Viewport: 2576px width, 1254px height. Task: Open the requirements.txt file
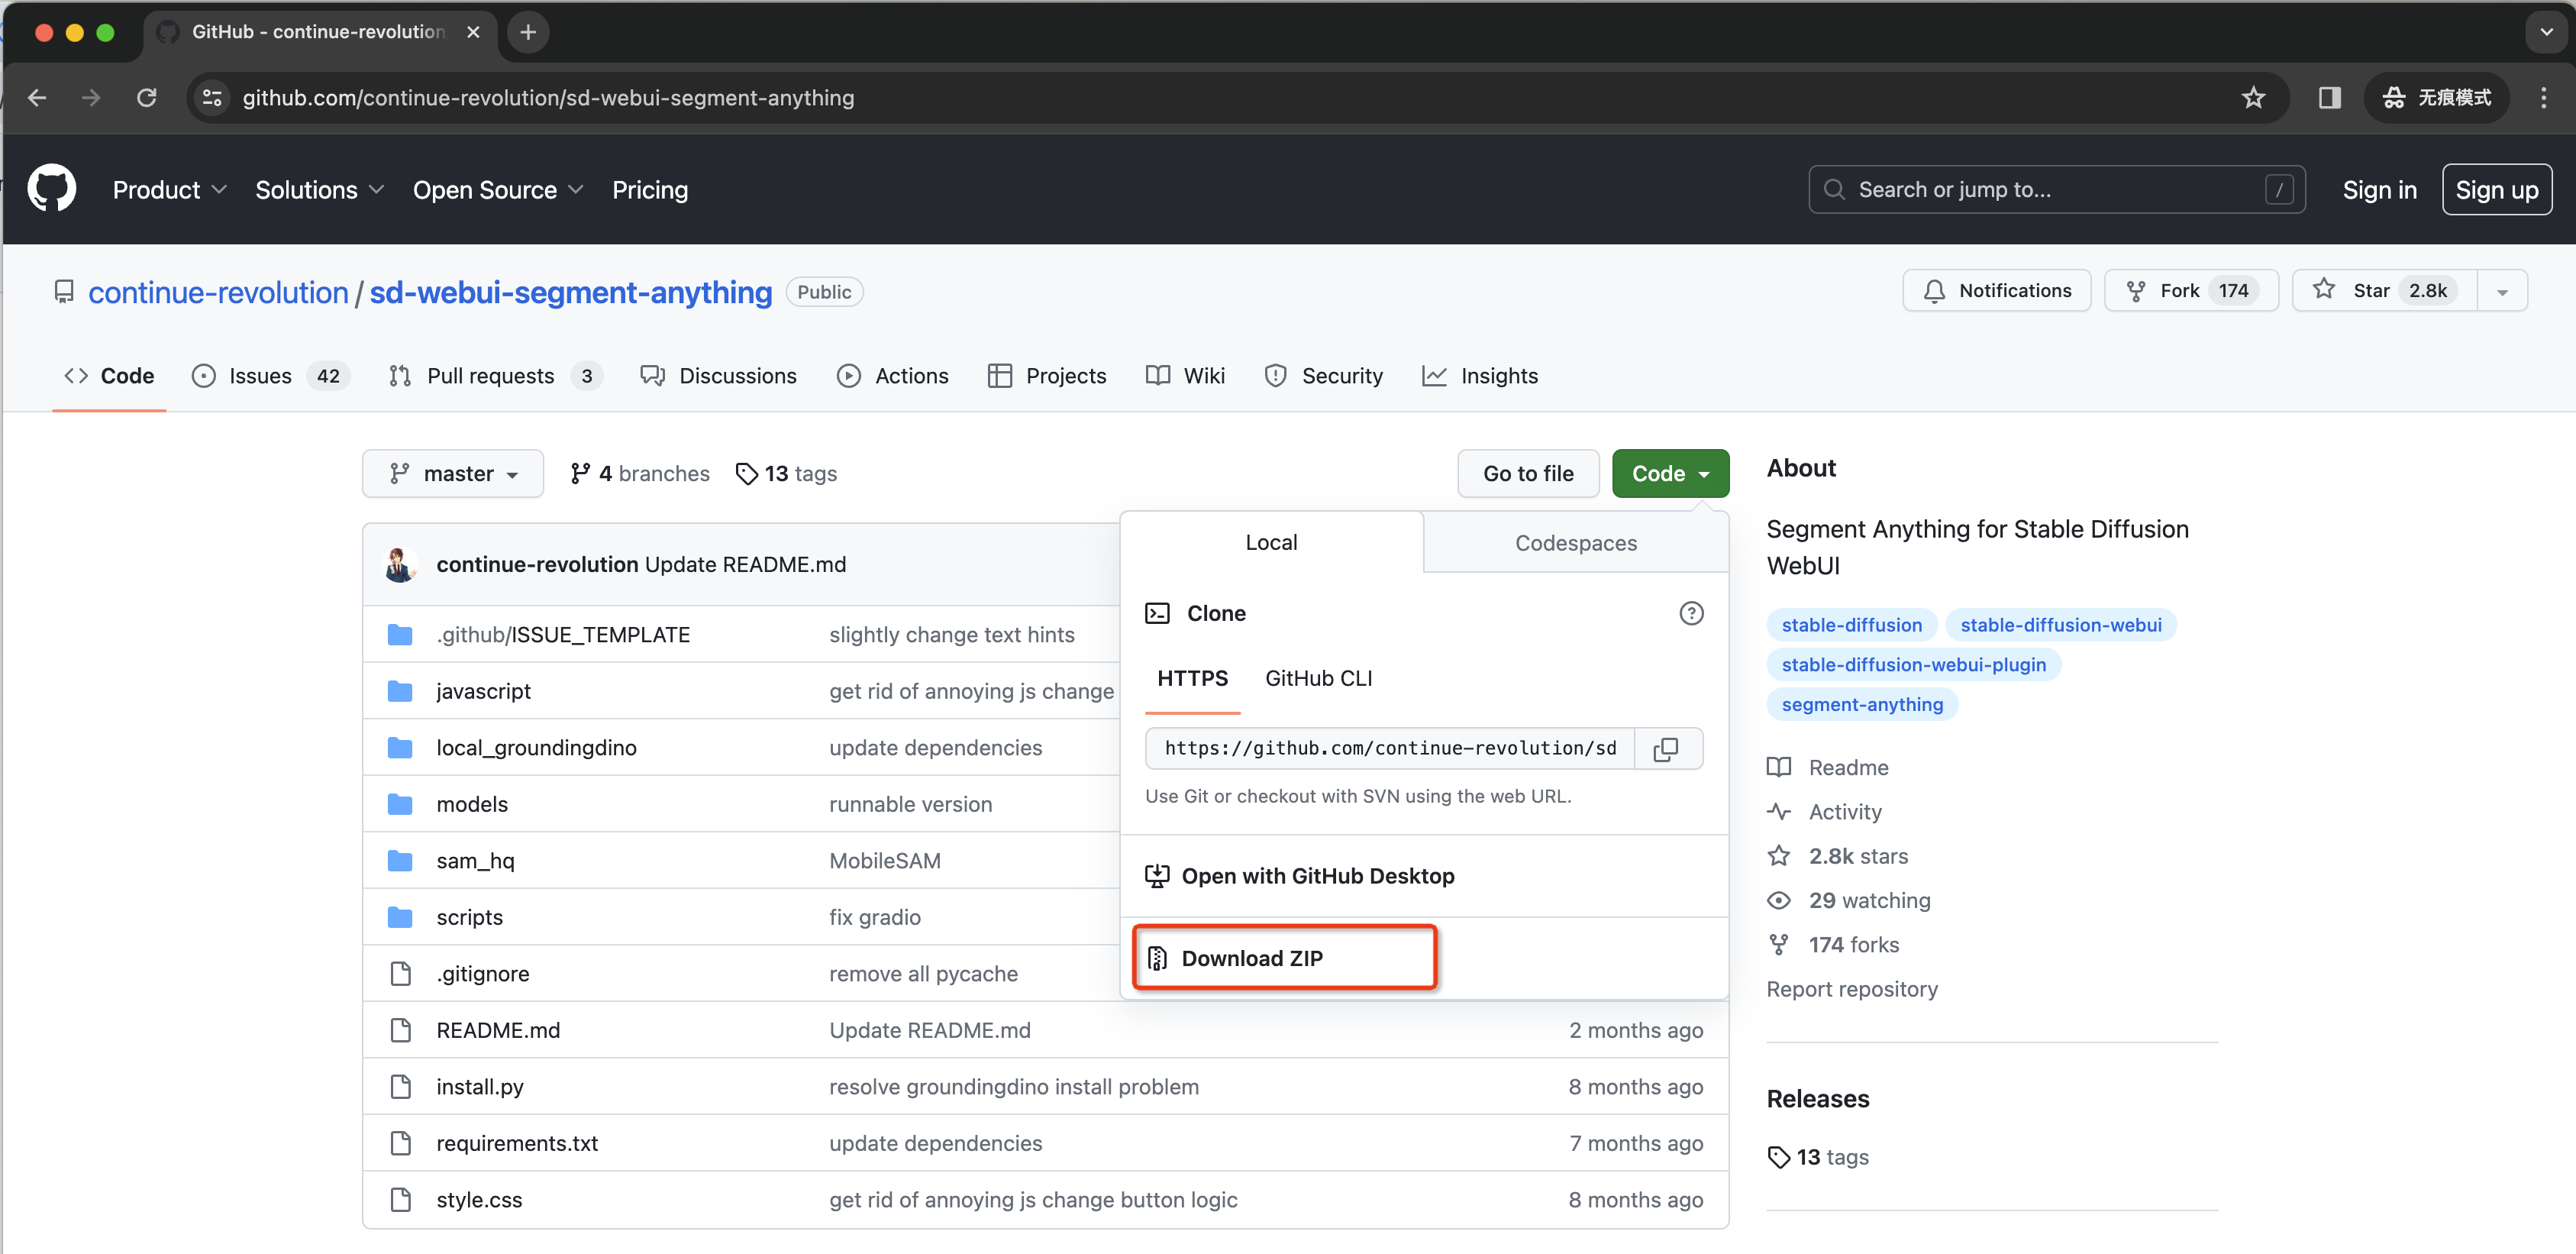(517, 1143)
